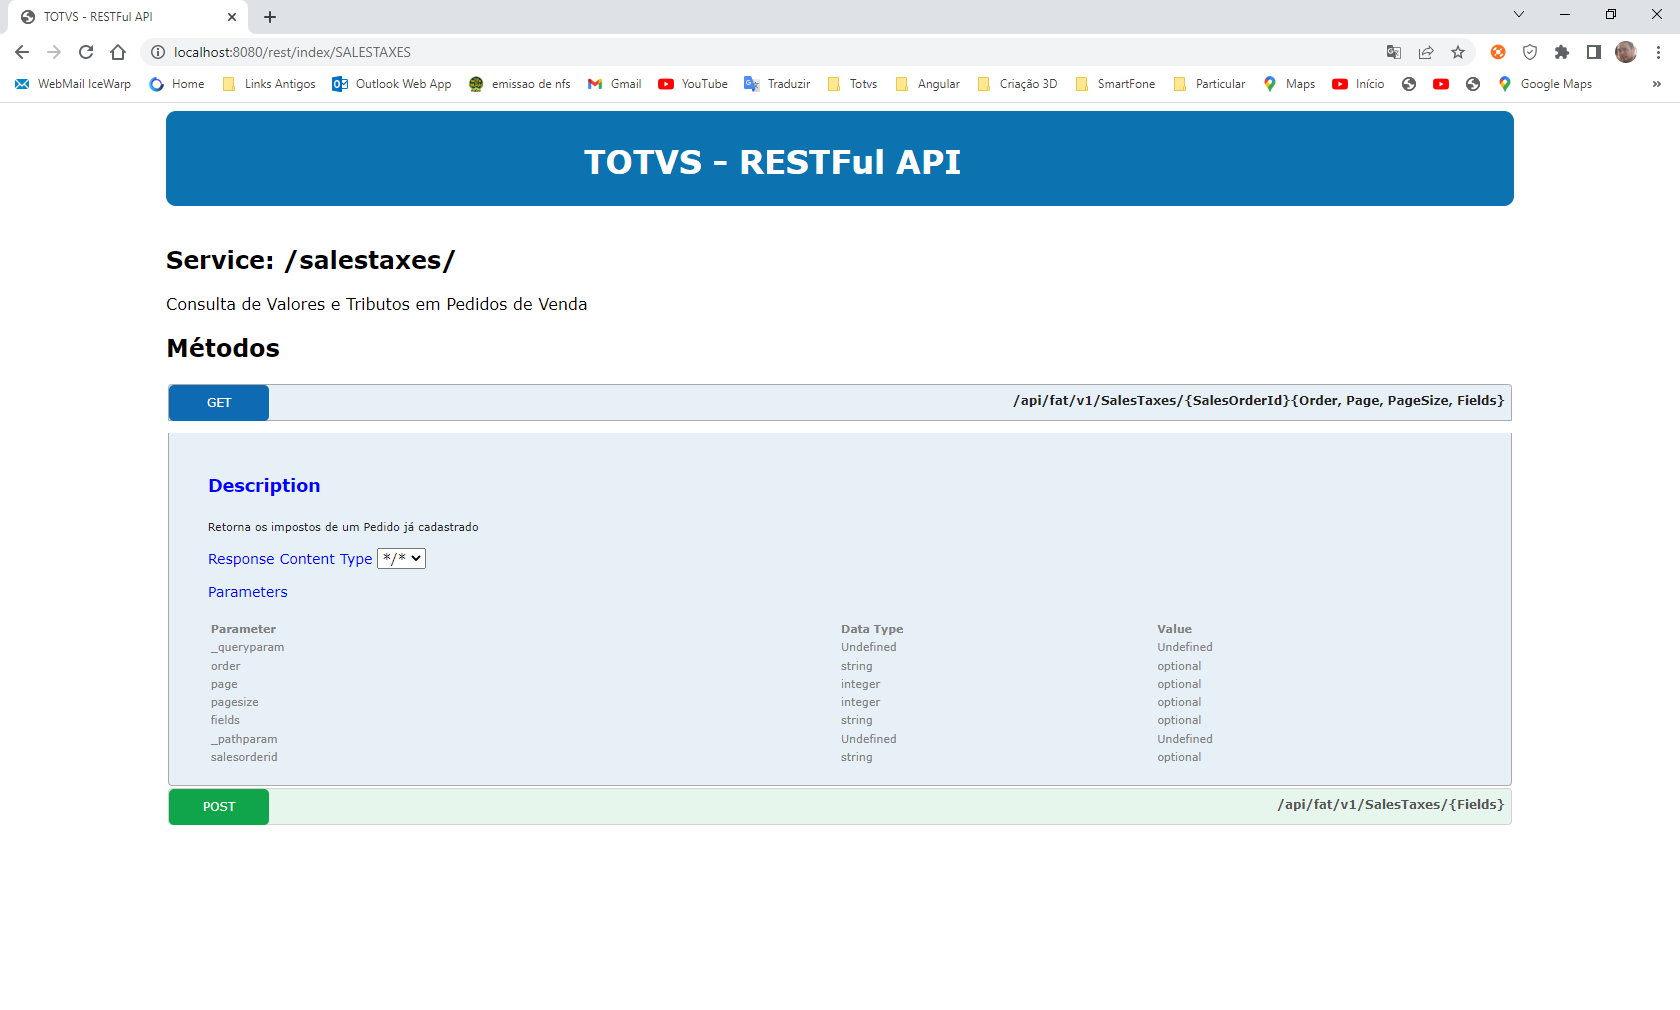
Task: Open the Maps bookmark
Action: (x=1289, y=84)
